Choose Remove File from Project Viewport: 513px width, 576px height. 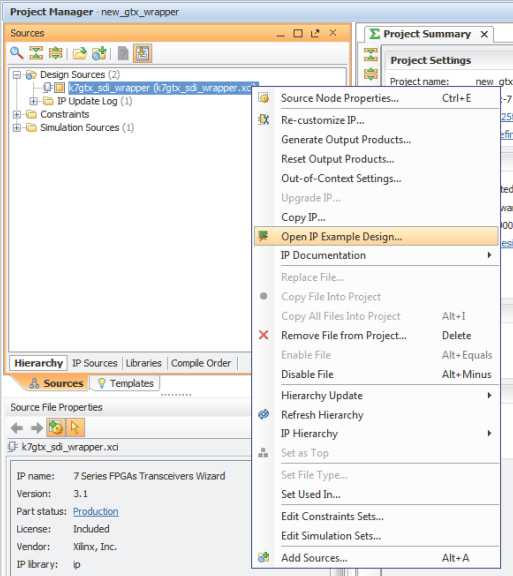tap(376, 335)
